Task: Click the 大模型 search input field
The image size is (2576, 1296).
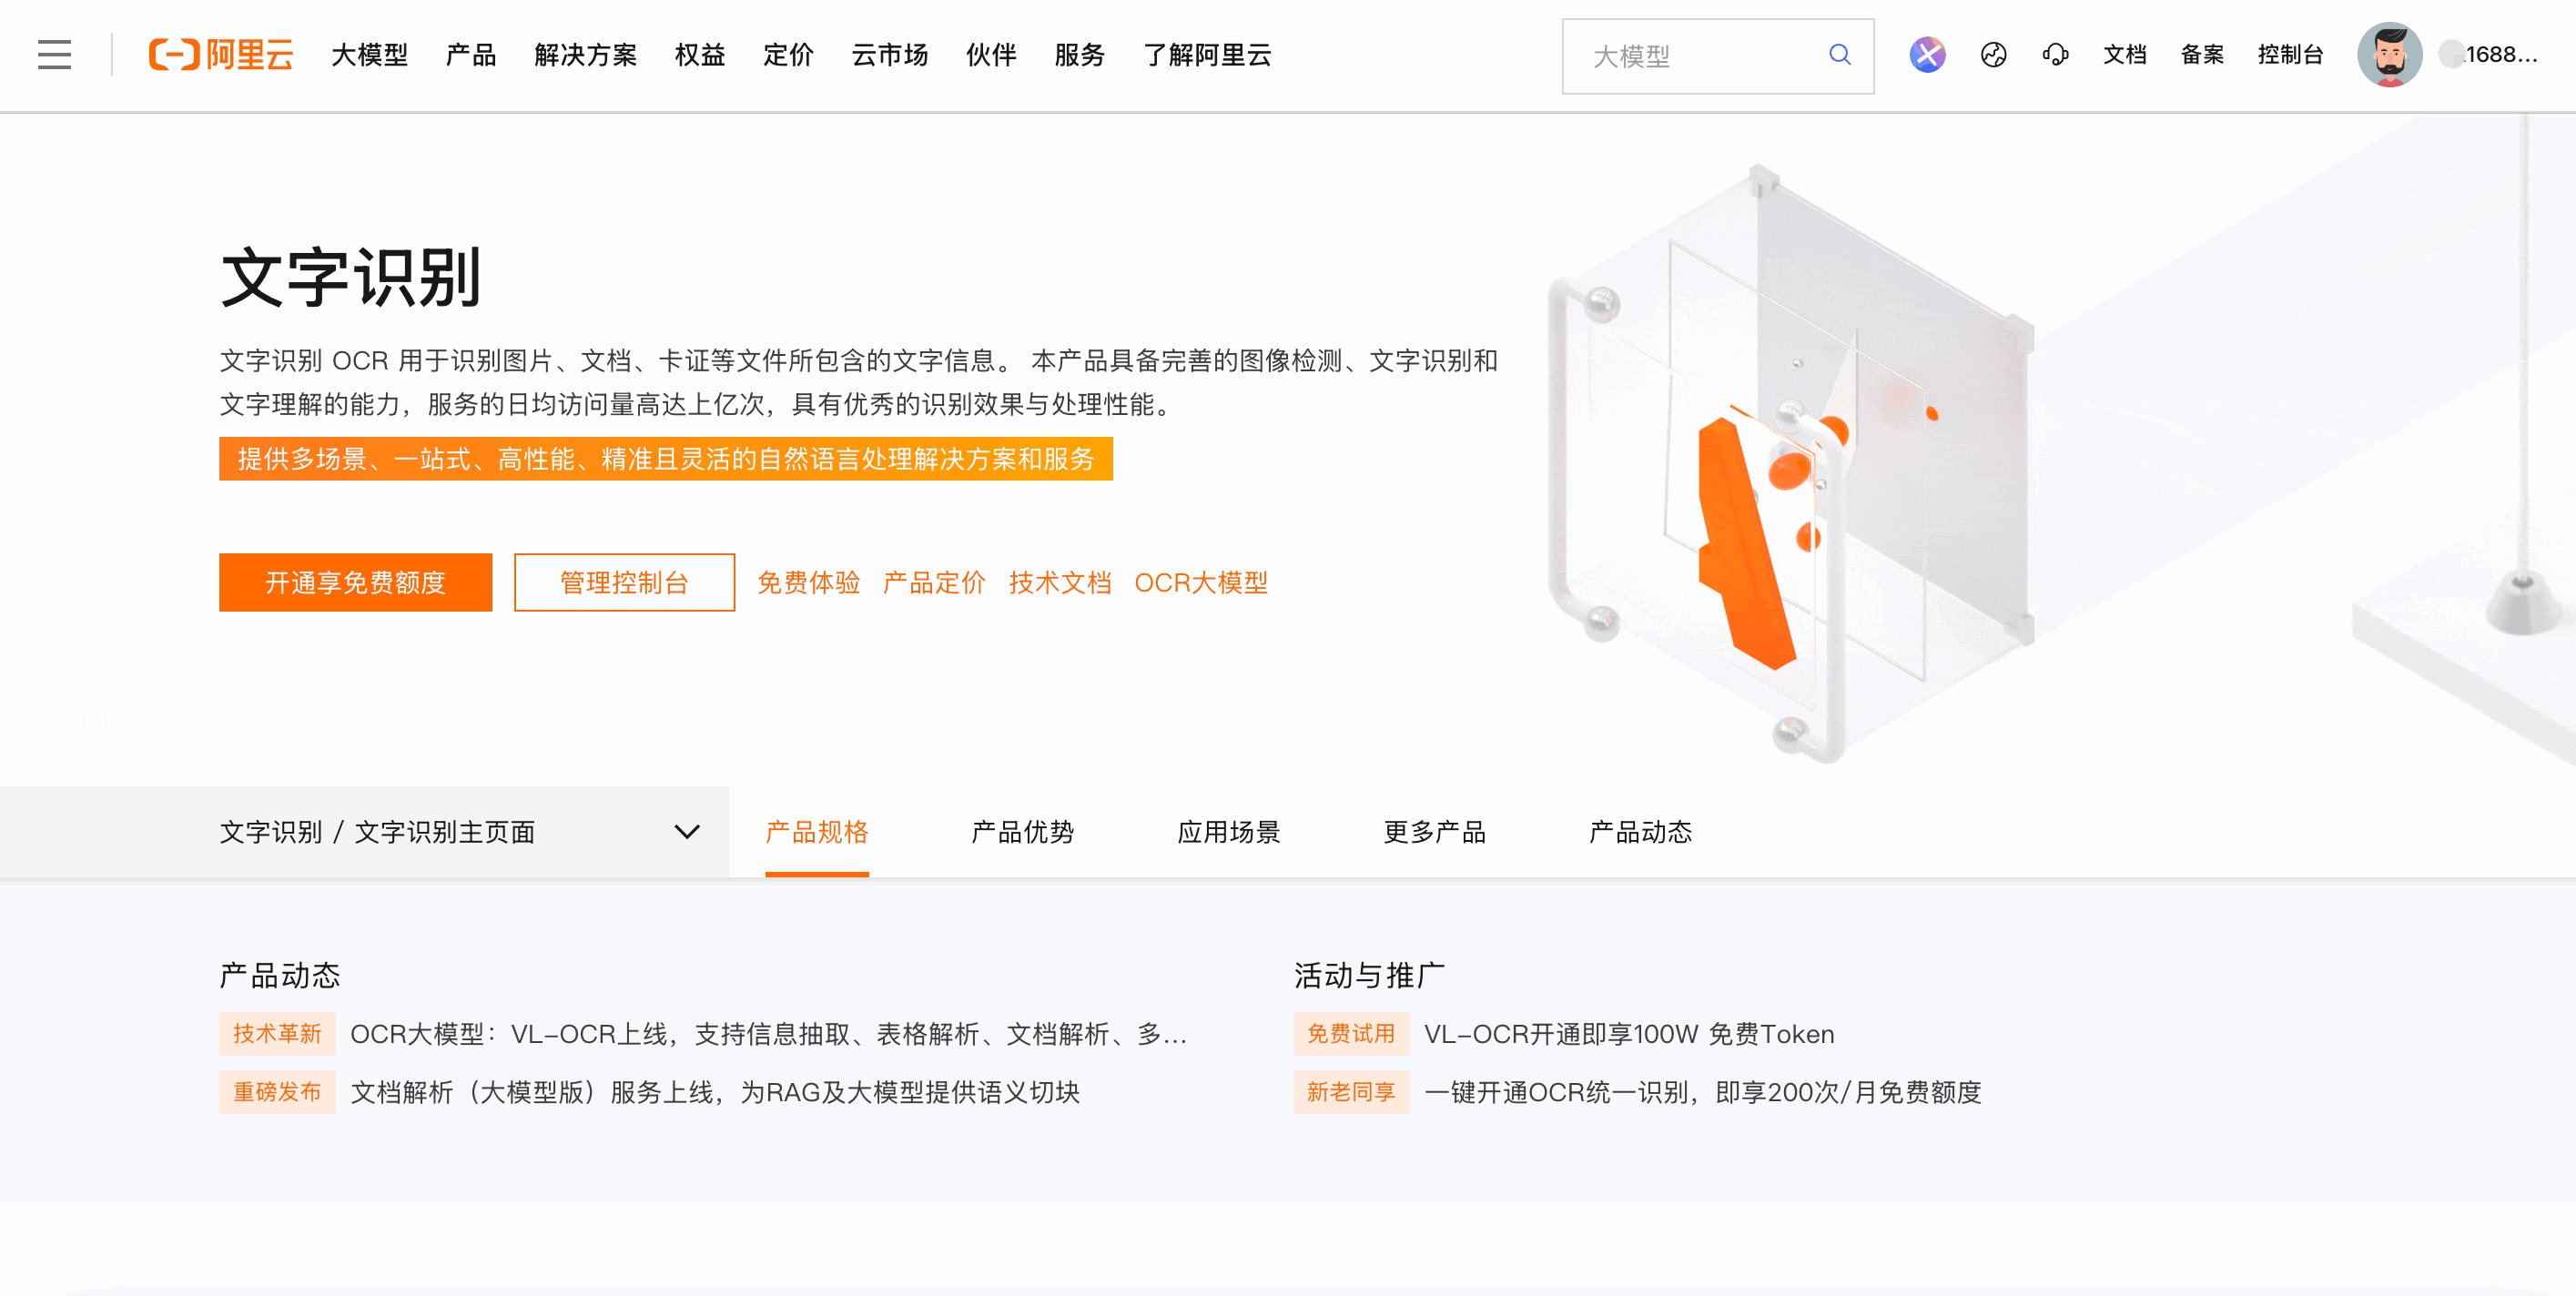Action: coord(1717,56)
